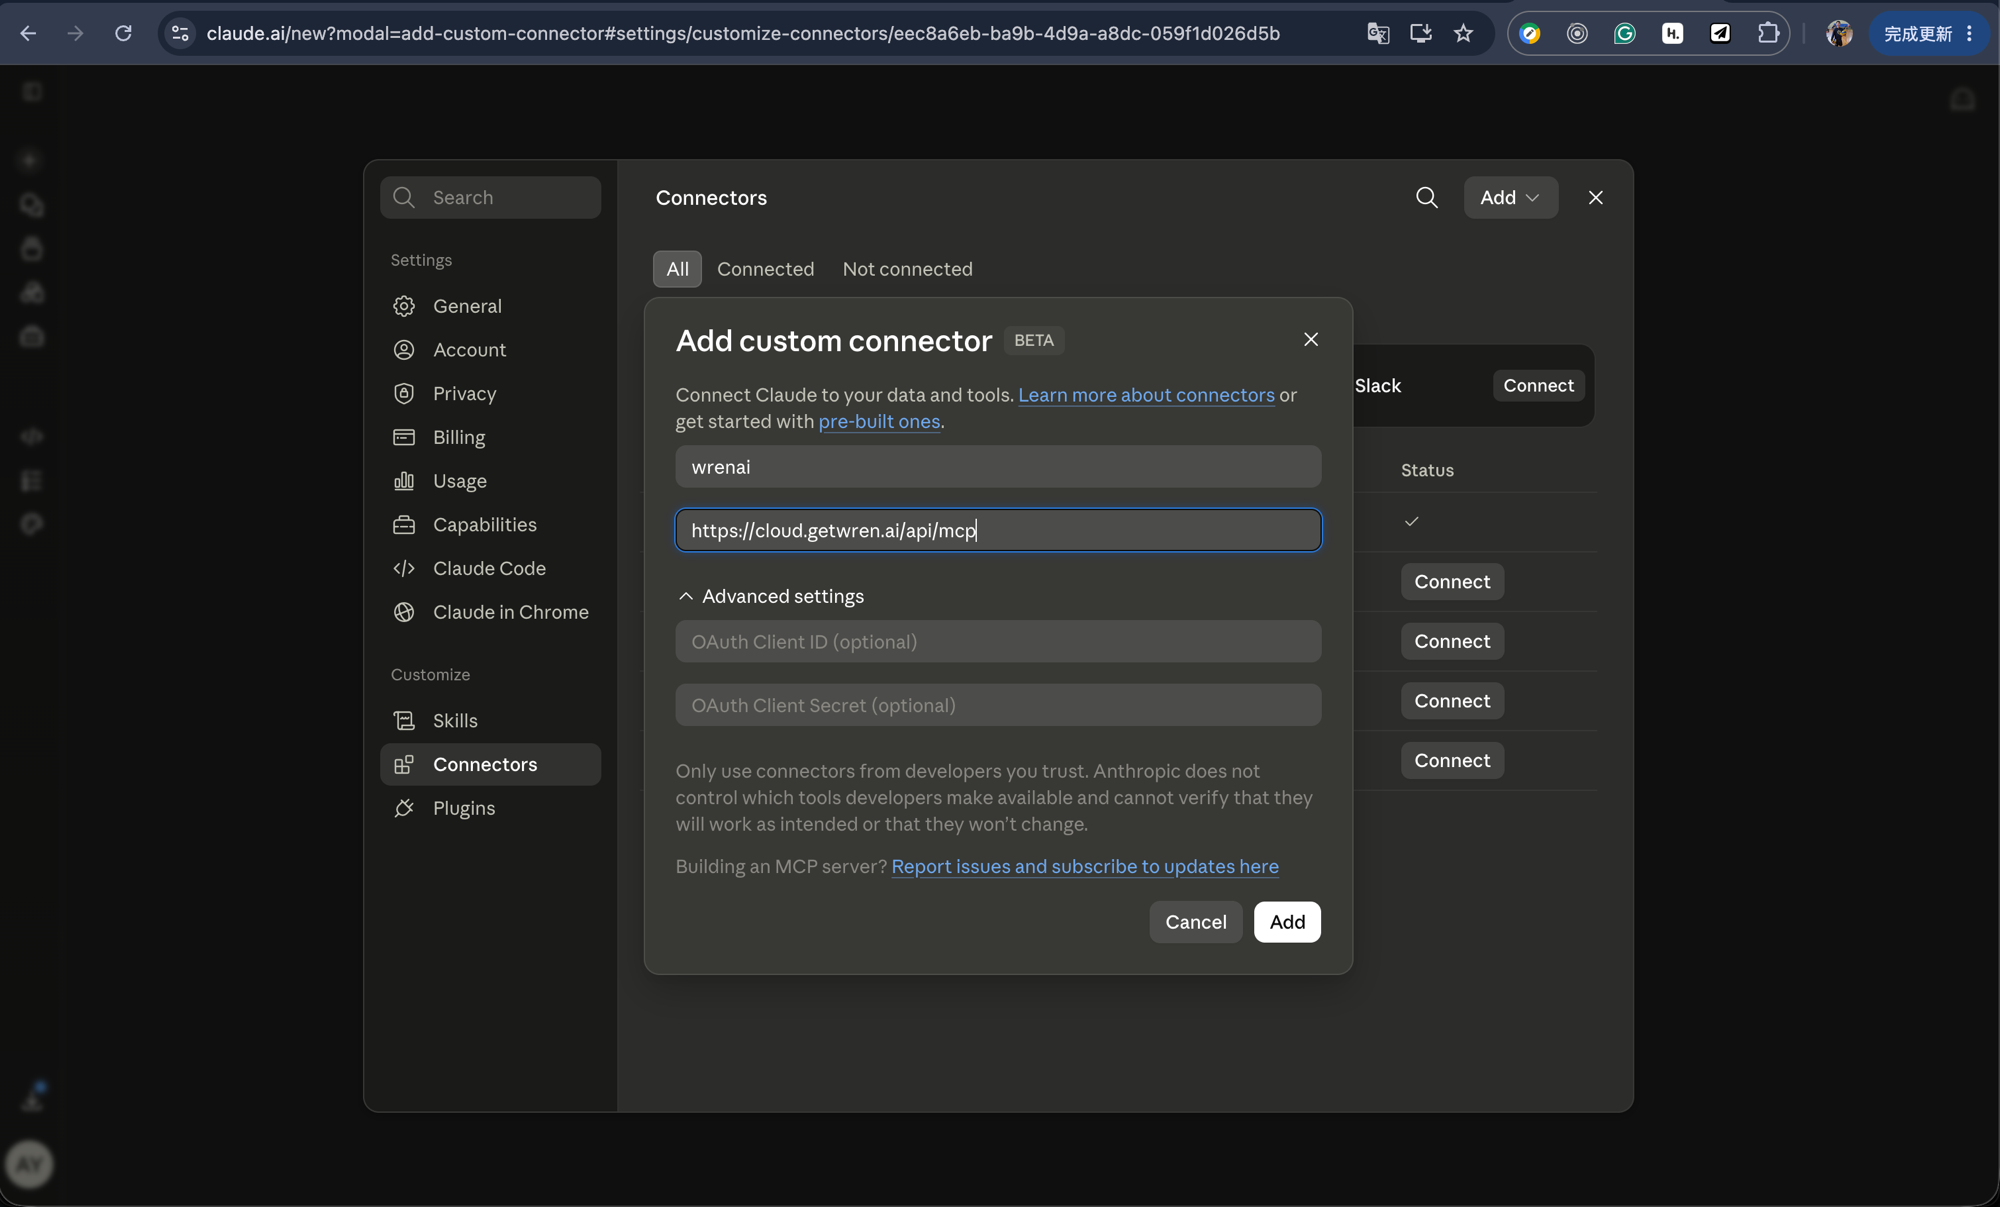Click the browser forward arrow
This screenshot has width=2000, height=1207.
click(x=75, y=33)
